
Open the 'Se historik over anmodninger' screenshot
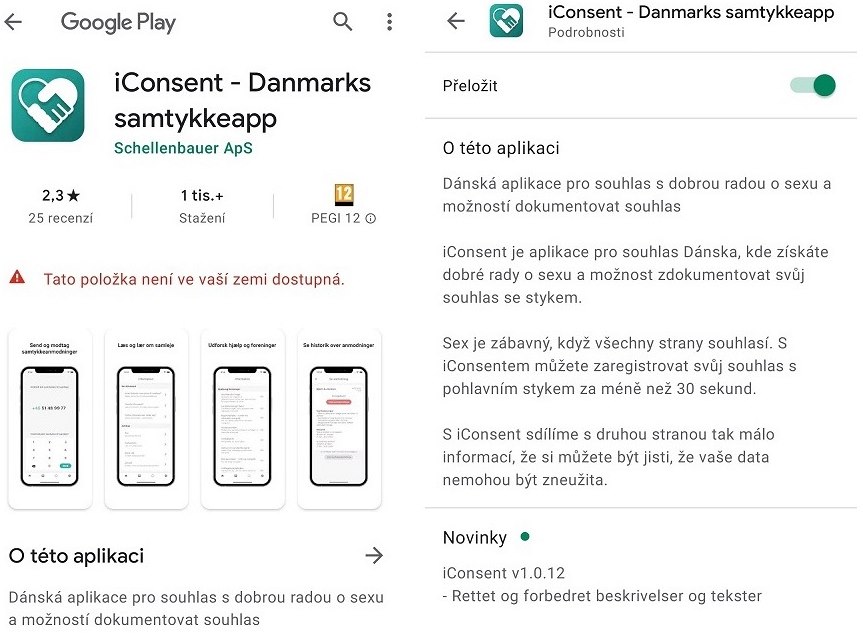(x=340, y=418)
